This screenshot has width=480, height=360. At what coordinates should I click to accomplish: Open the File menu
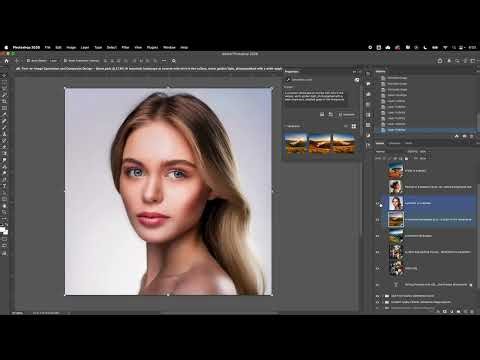(x=48, y=47)
